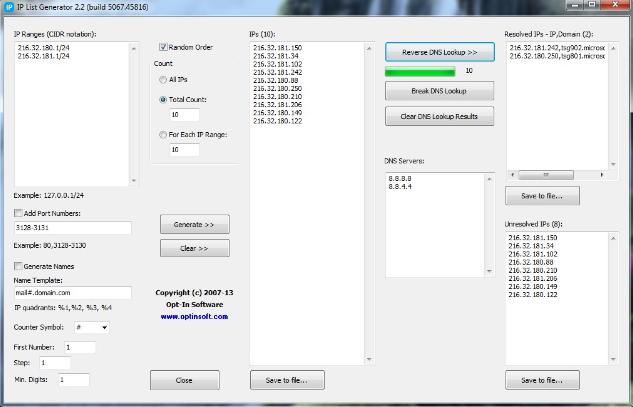
Task: Enable the Generate Names checkbox
Action: pyautogui.click(x=18, y=266)
